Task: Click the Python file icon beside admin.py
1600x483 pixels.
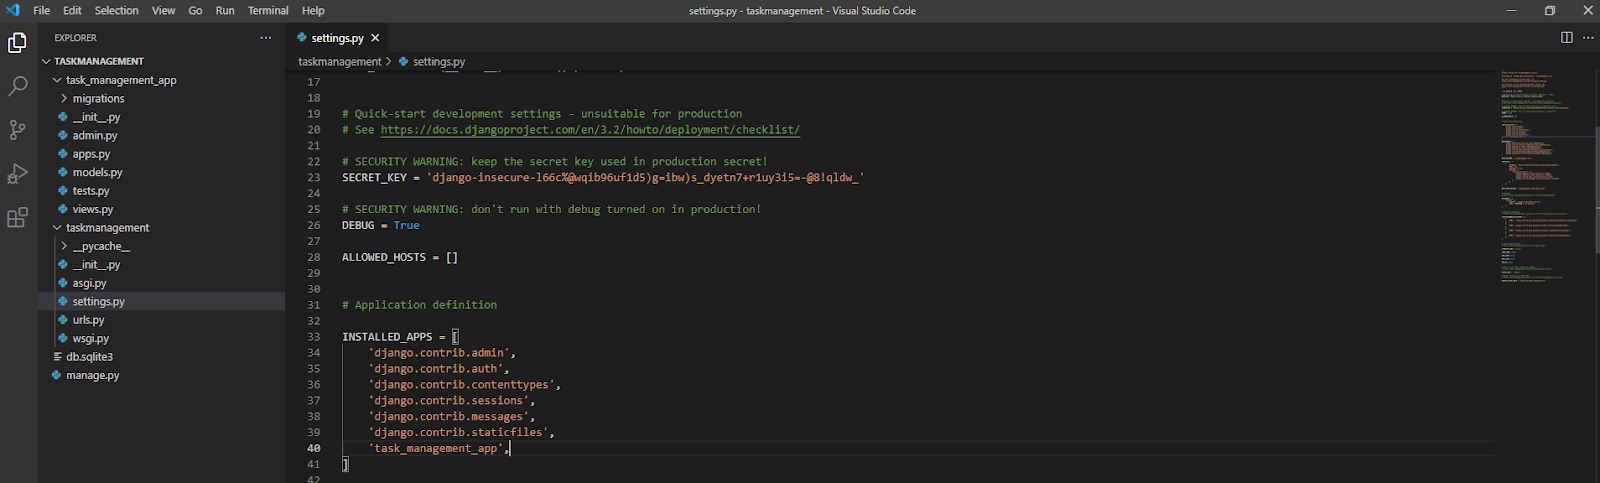Action: tap(63, 135)
